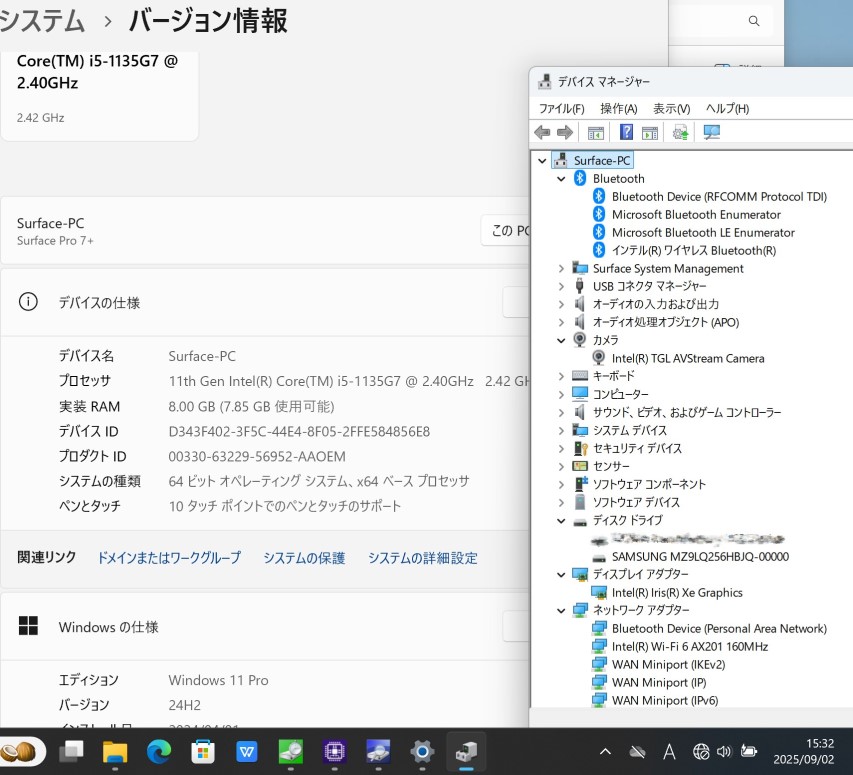Viewport: 853px width, 775px height.
Task: Expand USB コネクタ マネージャー category
Action: [561, 286]
